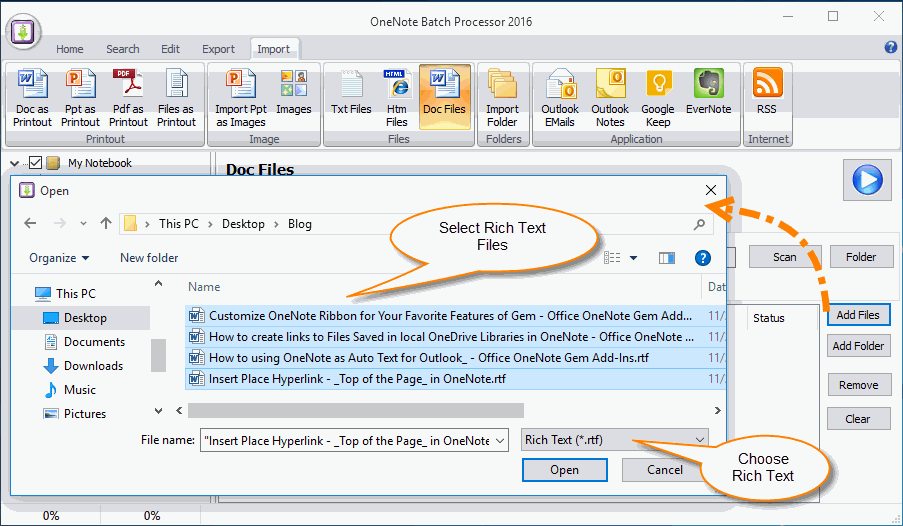Expand the view options dropdown arrow
903x526 pixels.
[633, 258]
